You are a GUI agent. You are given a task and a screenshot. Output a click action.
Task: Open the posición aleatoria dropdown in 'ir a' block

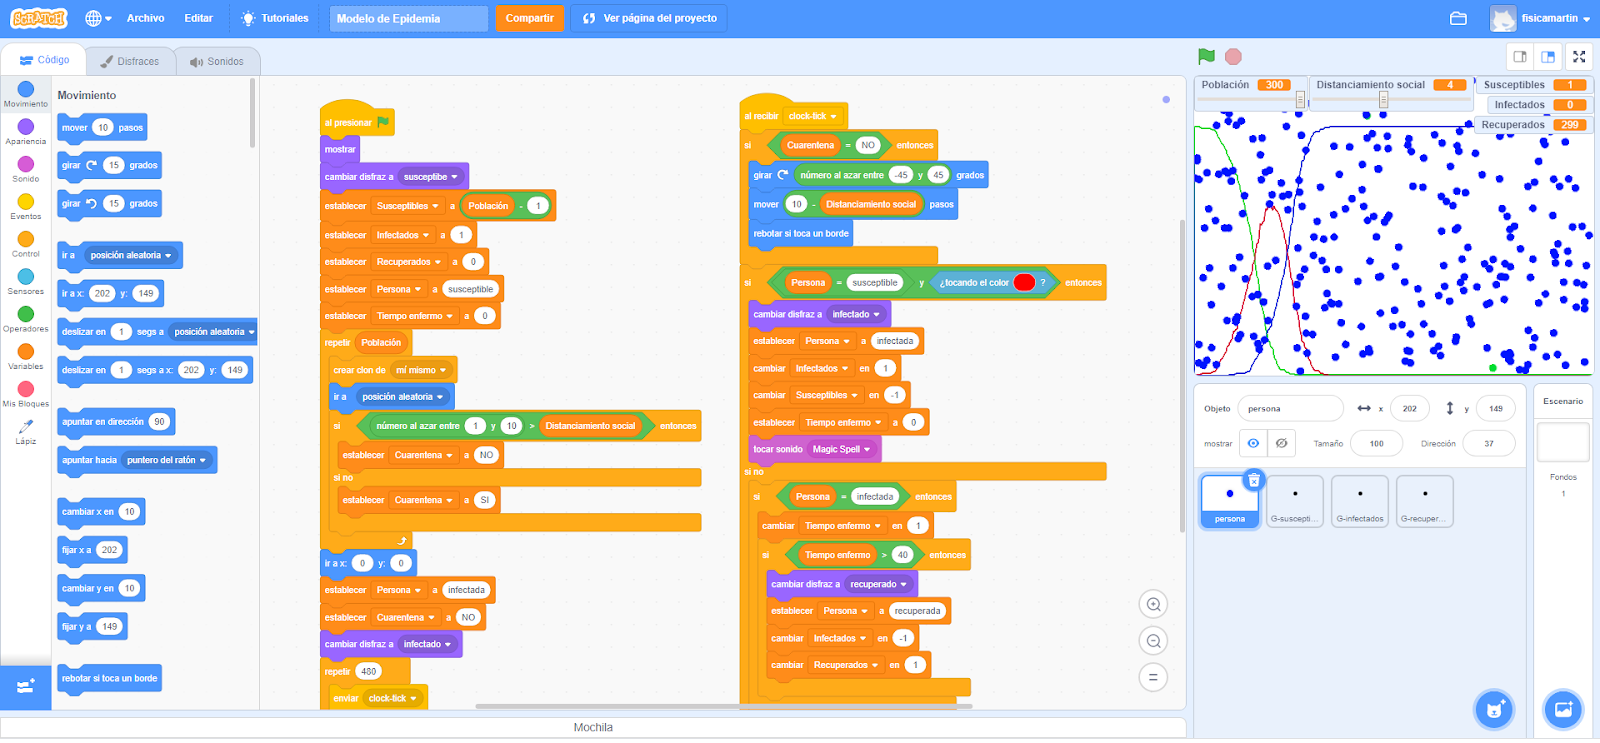[168, 256]
